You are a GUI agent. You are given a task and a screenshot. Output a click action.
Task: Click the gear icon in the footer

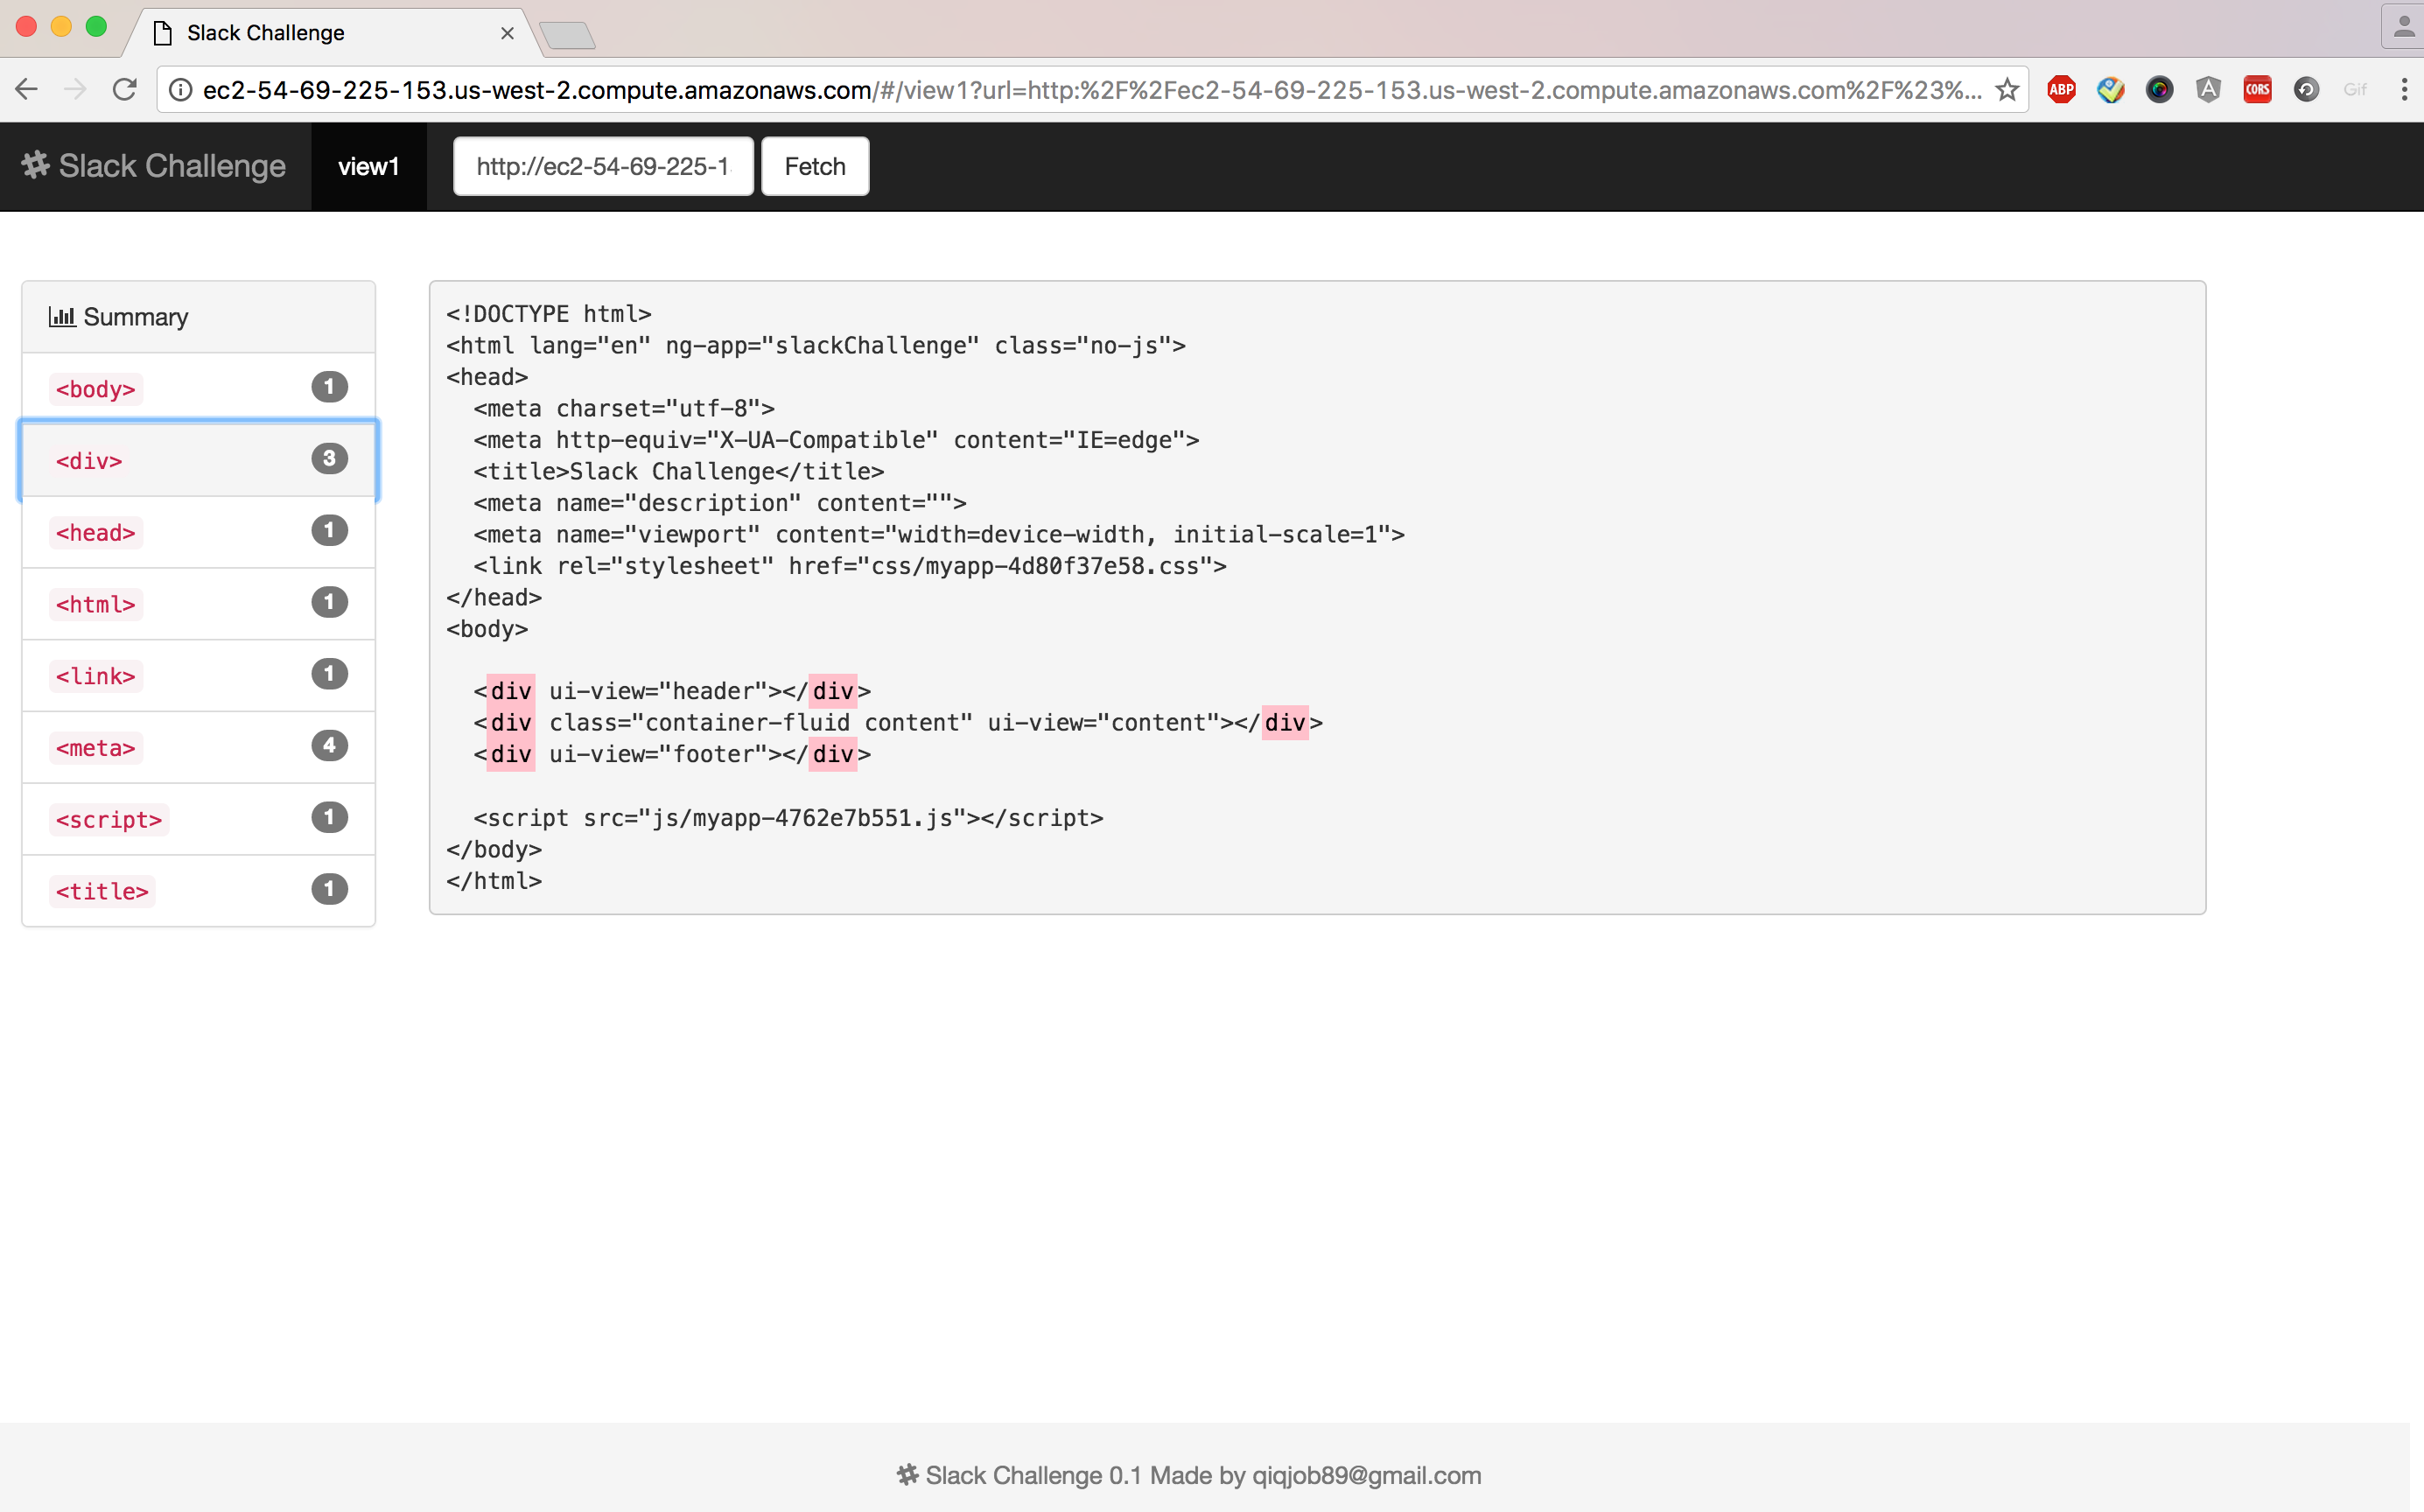[907, 1475]
